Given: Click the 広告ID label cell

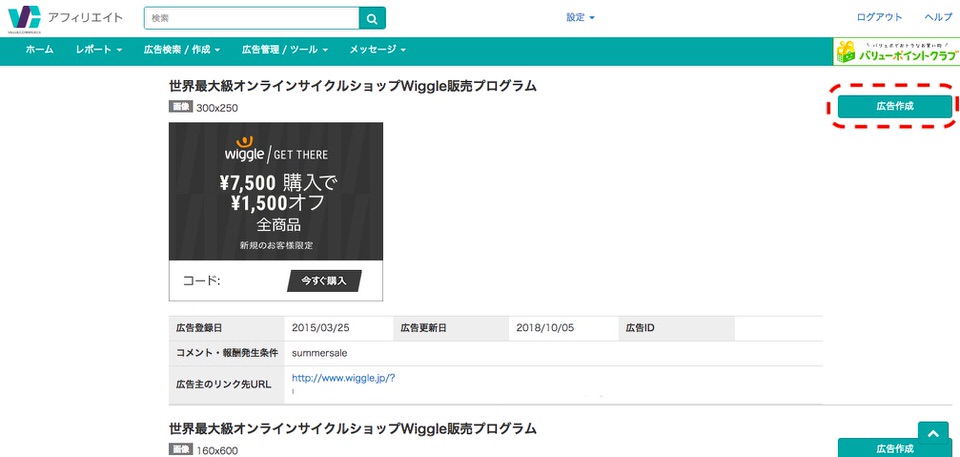Looking at the screenshot, I should (x=677, y=328).
